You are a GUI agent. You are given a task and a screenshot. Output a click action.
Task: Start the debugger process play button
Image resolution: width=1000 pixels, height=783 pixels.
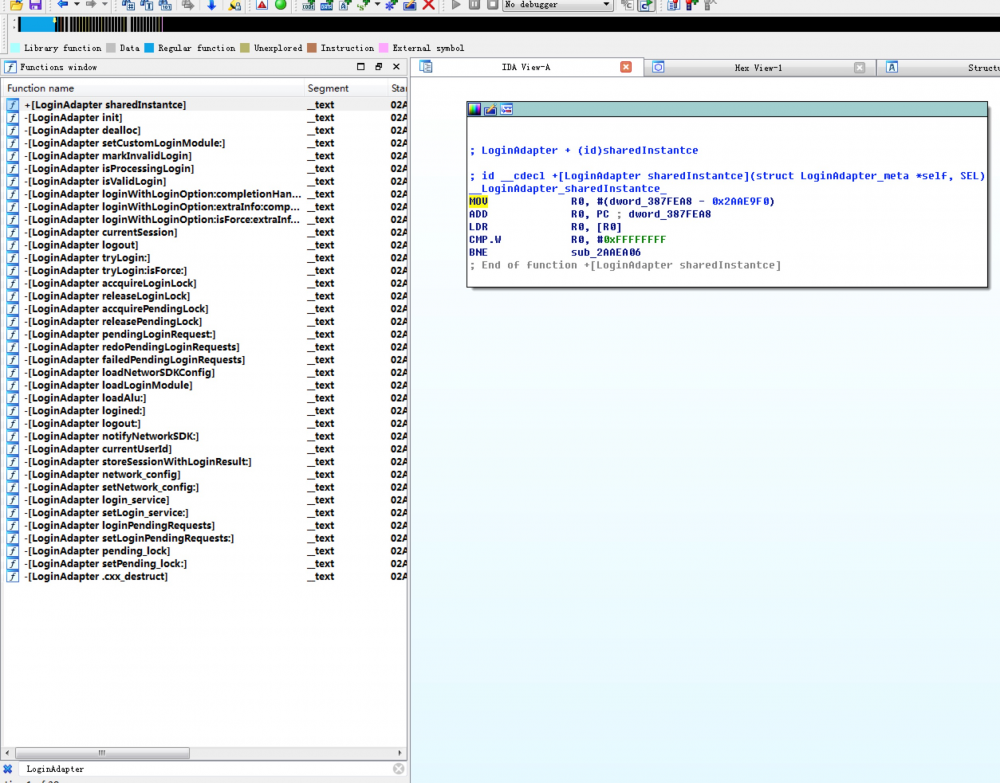click(457, 5)
